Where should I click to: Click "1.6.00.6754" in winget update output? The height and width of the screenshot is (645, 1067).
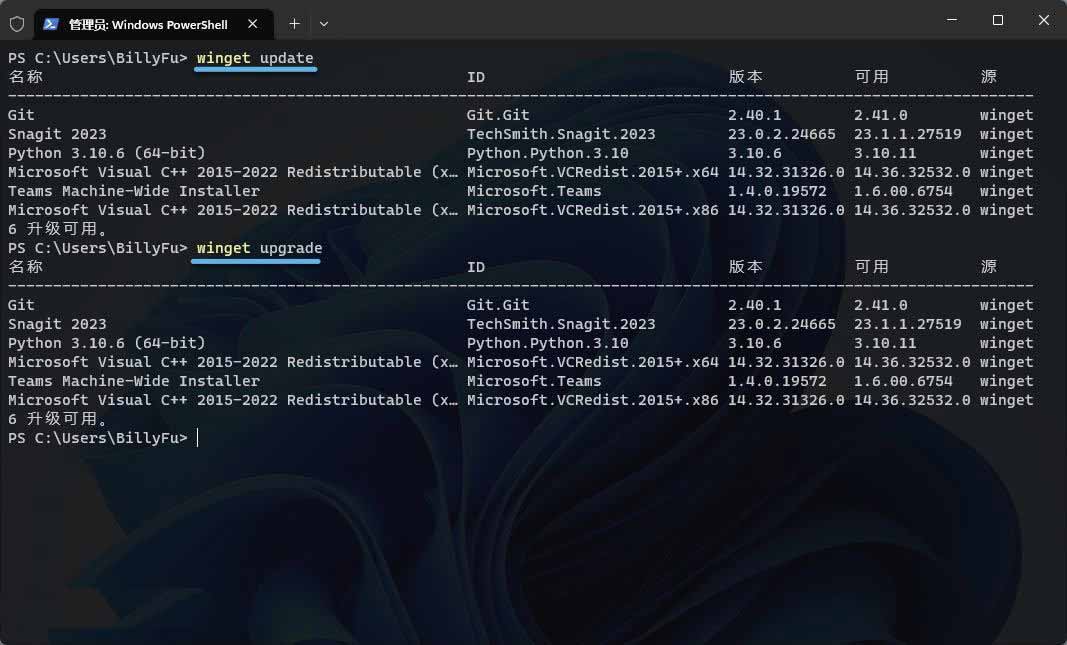pos(903,191)
